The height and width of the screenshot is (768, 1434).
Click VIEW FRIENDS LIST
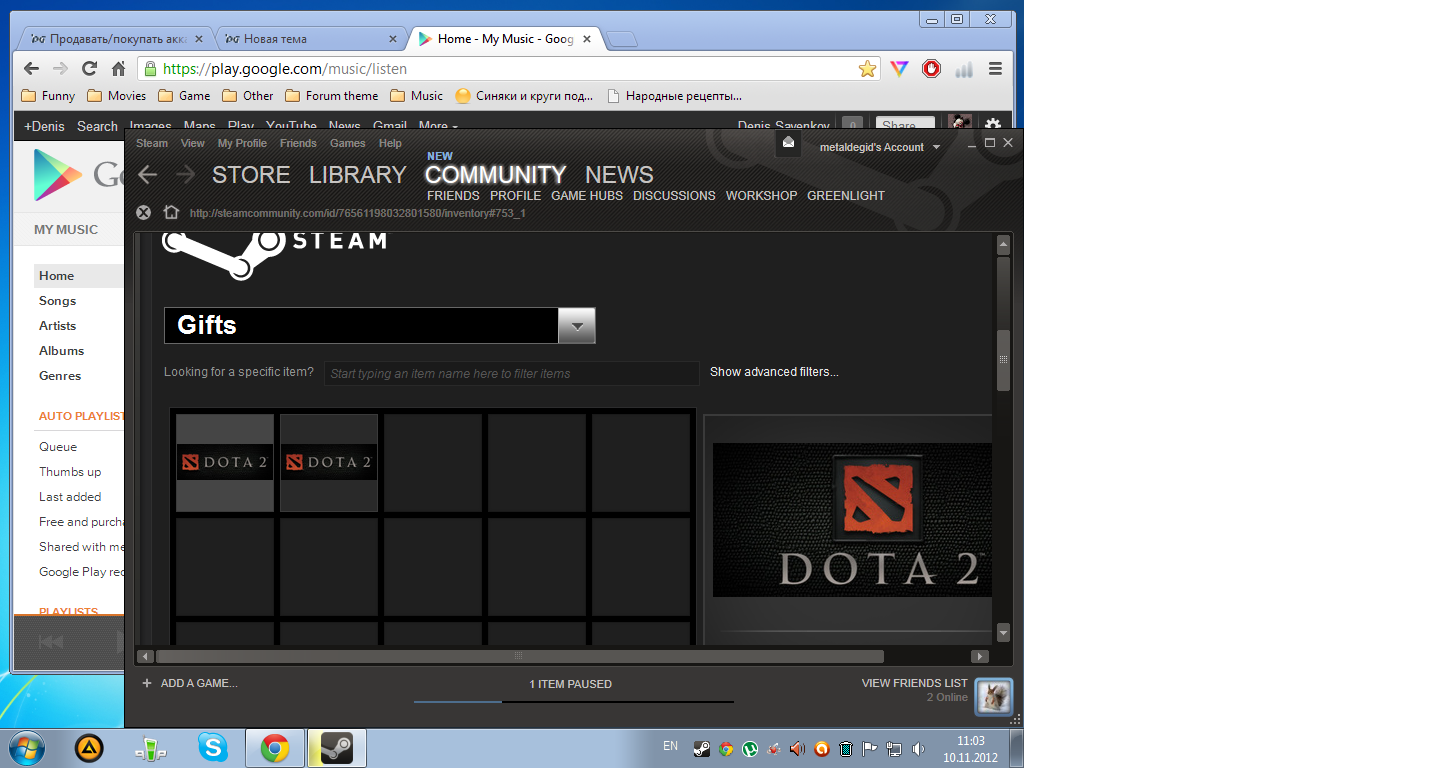(x=915, y=683)
